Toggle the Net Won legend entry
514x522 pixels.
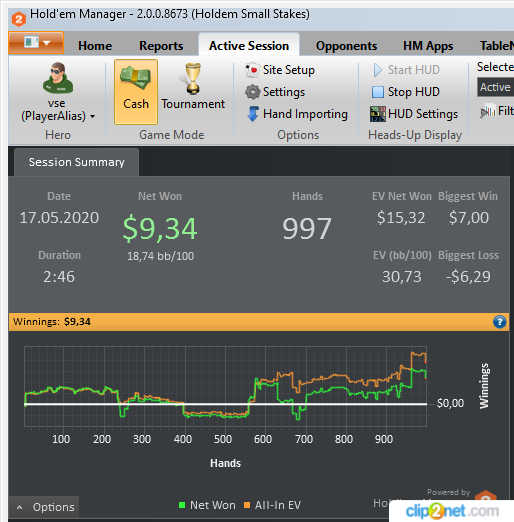tap(207, 505)
